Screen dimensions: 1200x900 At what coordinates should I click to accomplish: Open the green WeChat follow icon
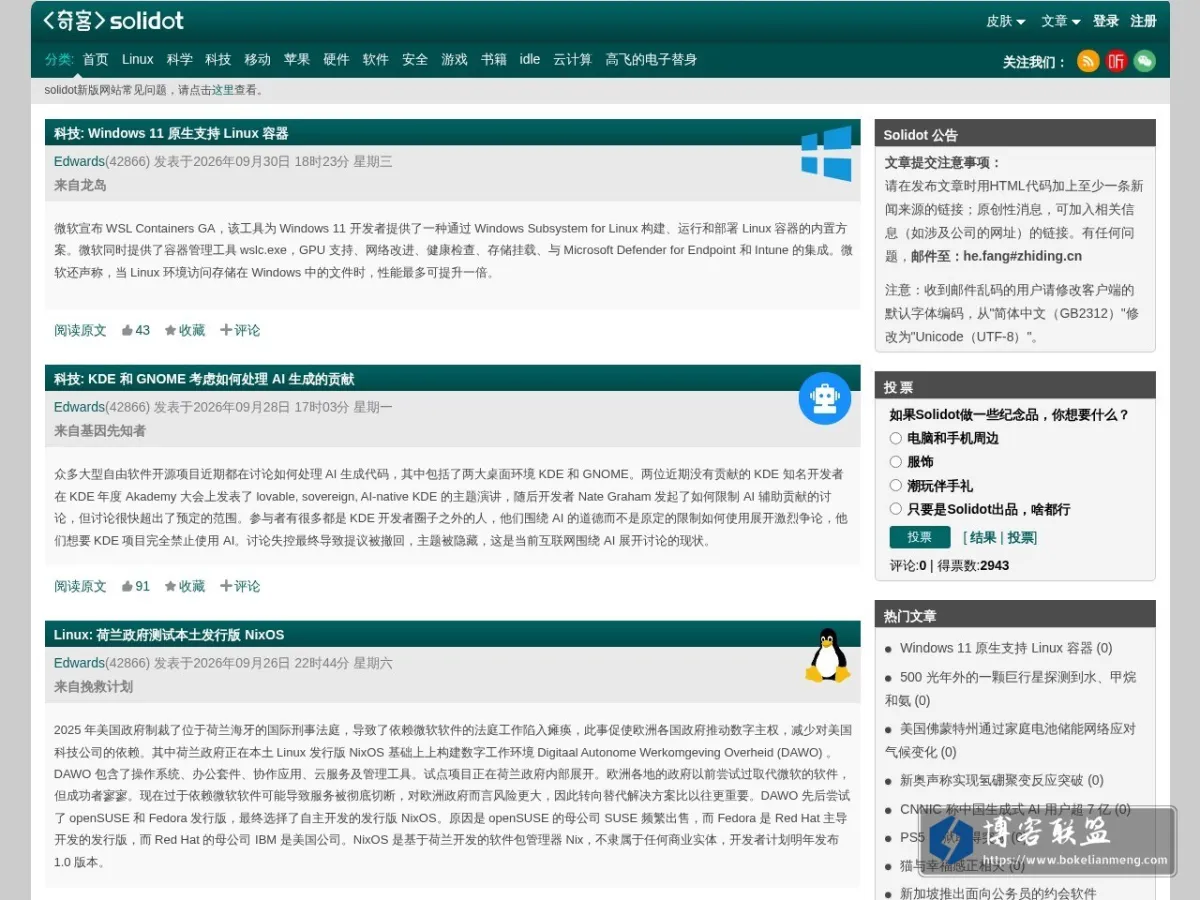[1144, 61]
